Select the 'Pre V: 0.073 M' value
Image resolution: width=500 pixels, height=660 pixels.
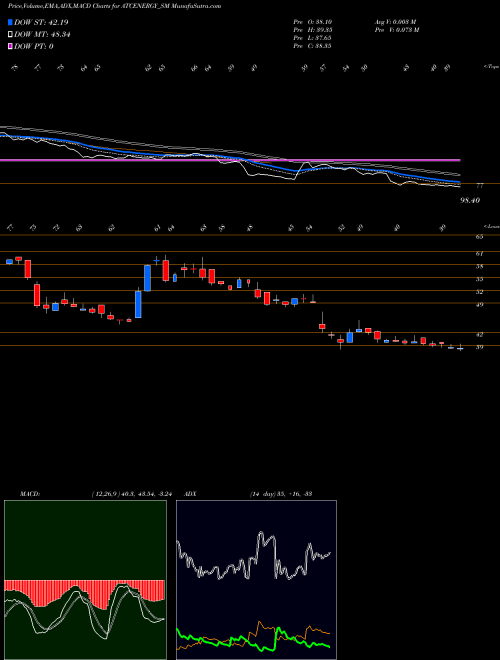pos(396,30)
